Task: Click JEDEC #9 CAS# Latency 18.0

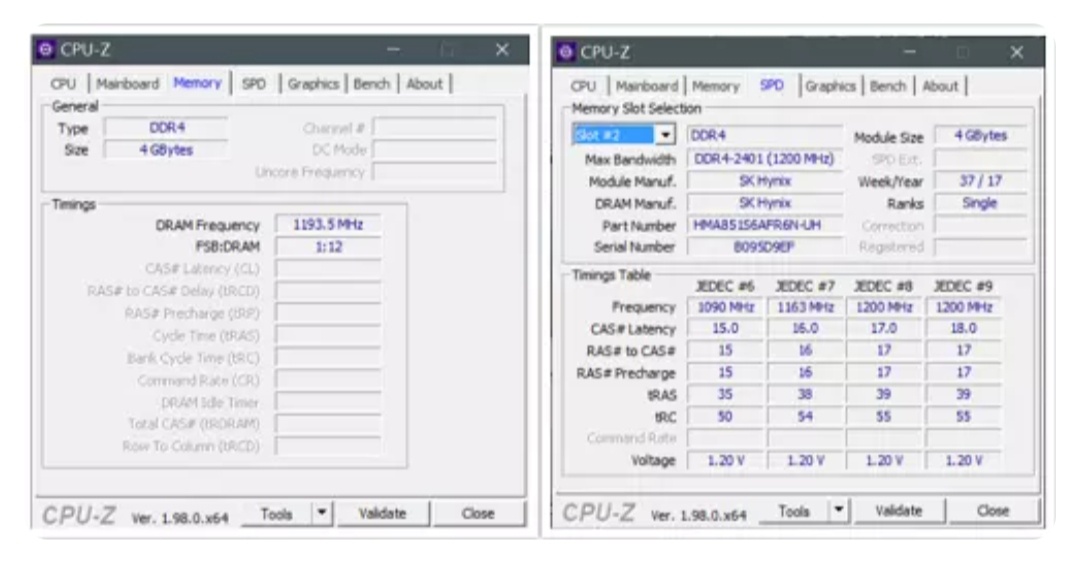Action: coord(964,328)
